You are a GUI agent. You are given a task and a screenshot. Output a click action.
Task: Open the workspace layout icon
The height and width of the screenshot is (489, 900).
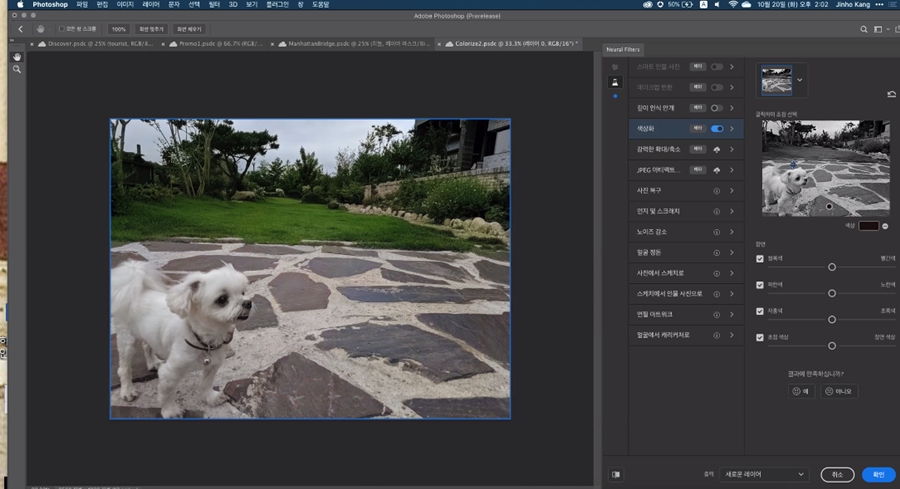(x=878, y=29)
